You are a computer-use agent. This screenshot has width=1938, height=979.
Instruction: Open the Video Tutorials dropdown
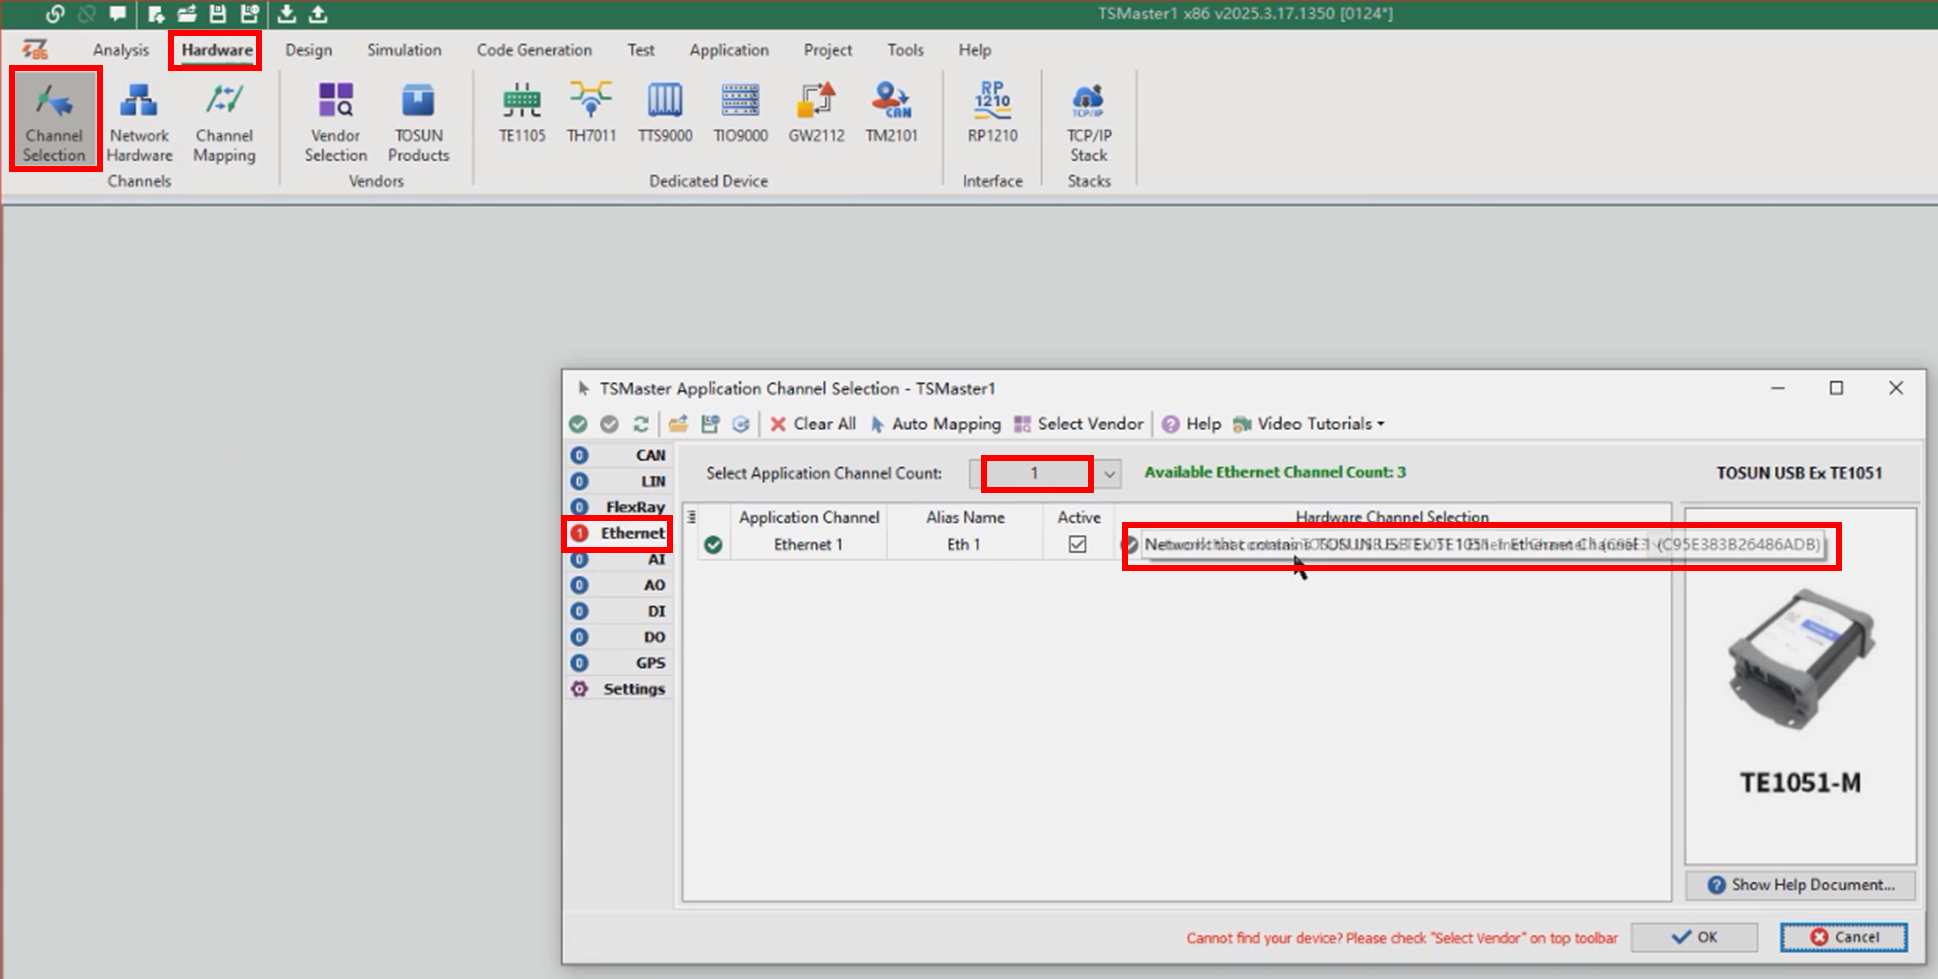[1309, 424]
